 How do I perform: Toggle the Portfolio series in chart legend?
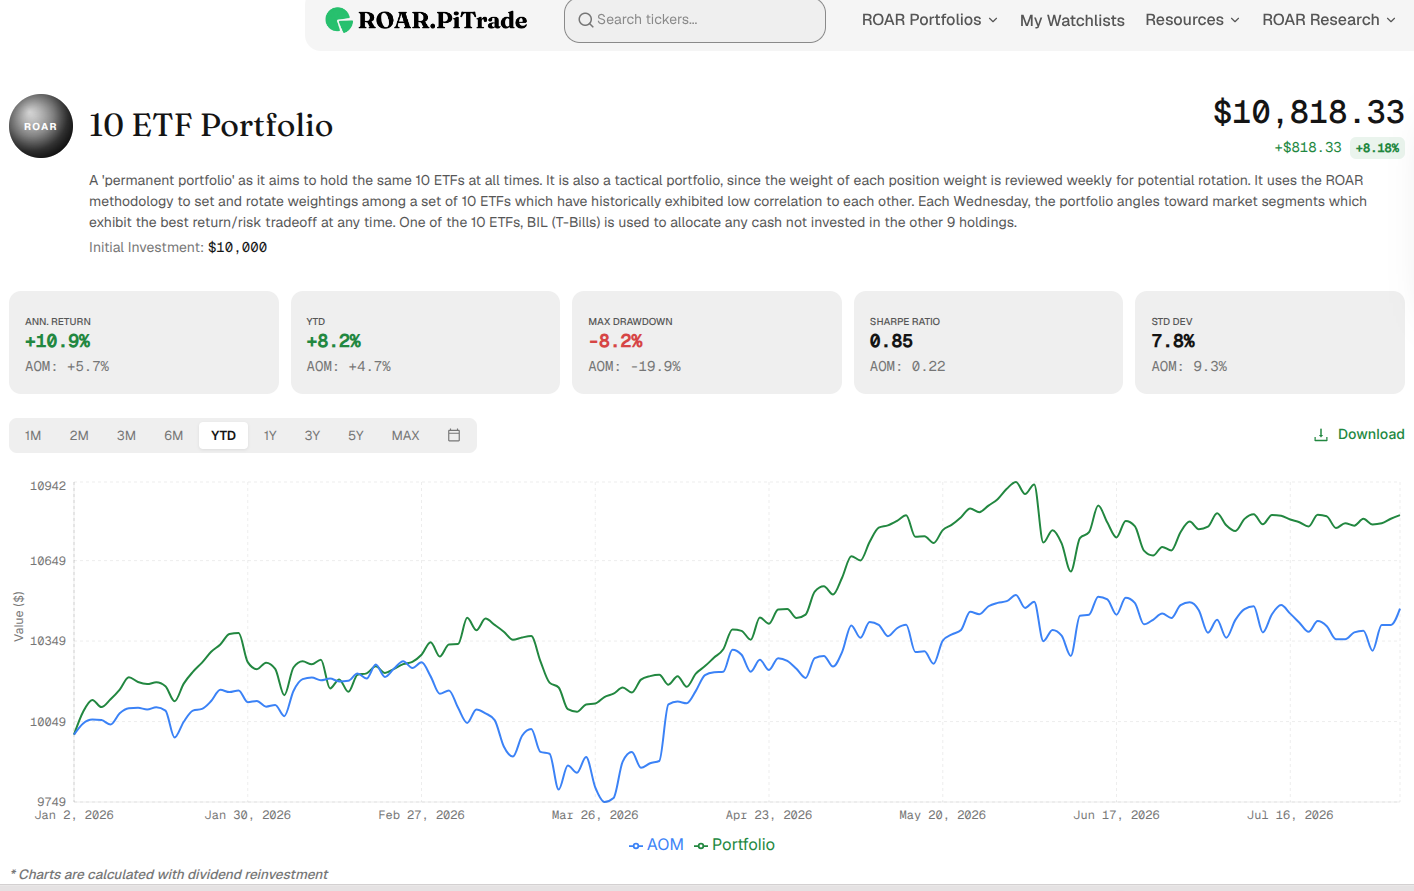point(735,845)
